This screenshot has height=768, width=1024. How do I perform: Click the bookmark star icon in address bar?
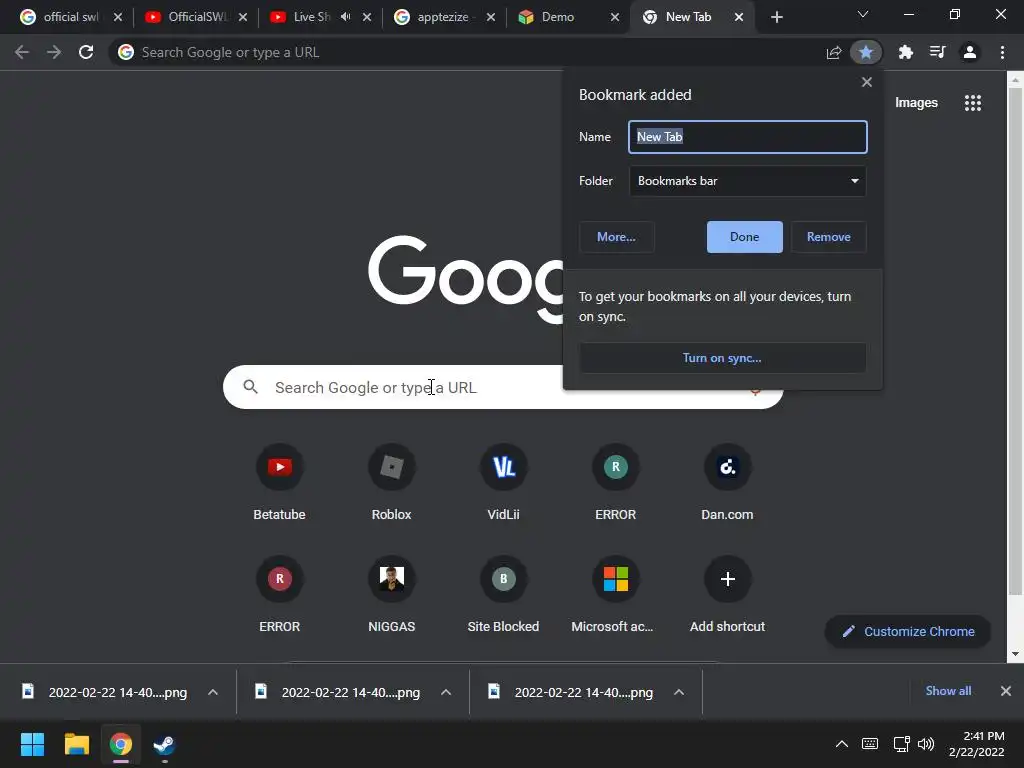865,52
